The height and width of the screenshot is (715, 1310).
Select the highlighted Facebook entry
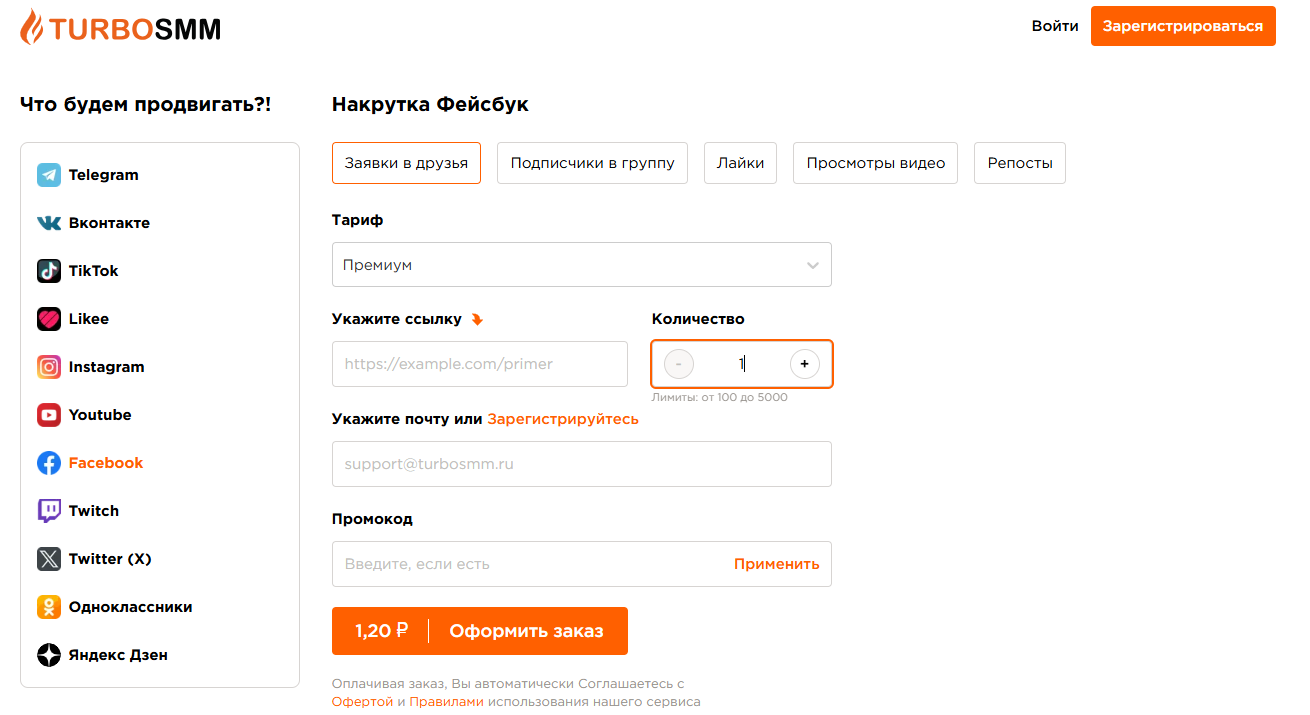[106, 463]
